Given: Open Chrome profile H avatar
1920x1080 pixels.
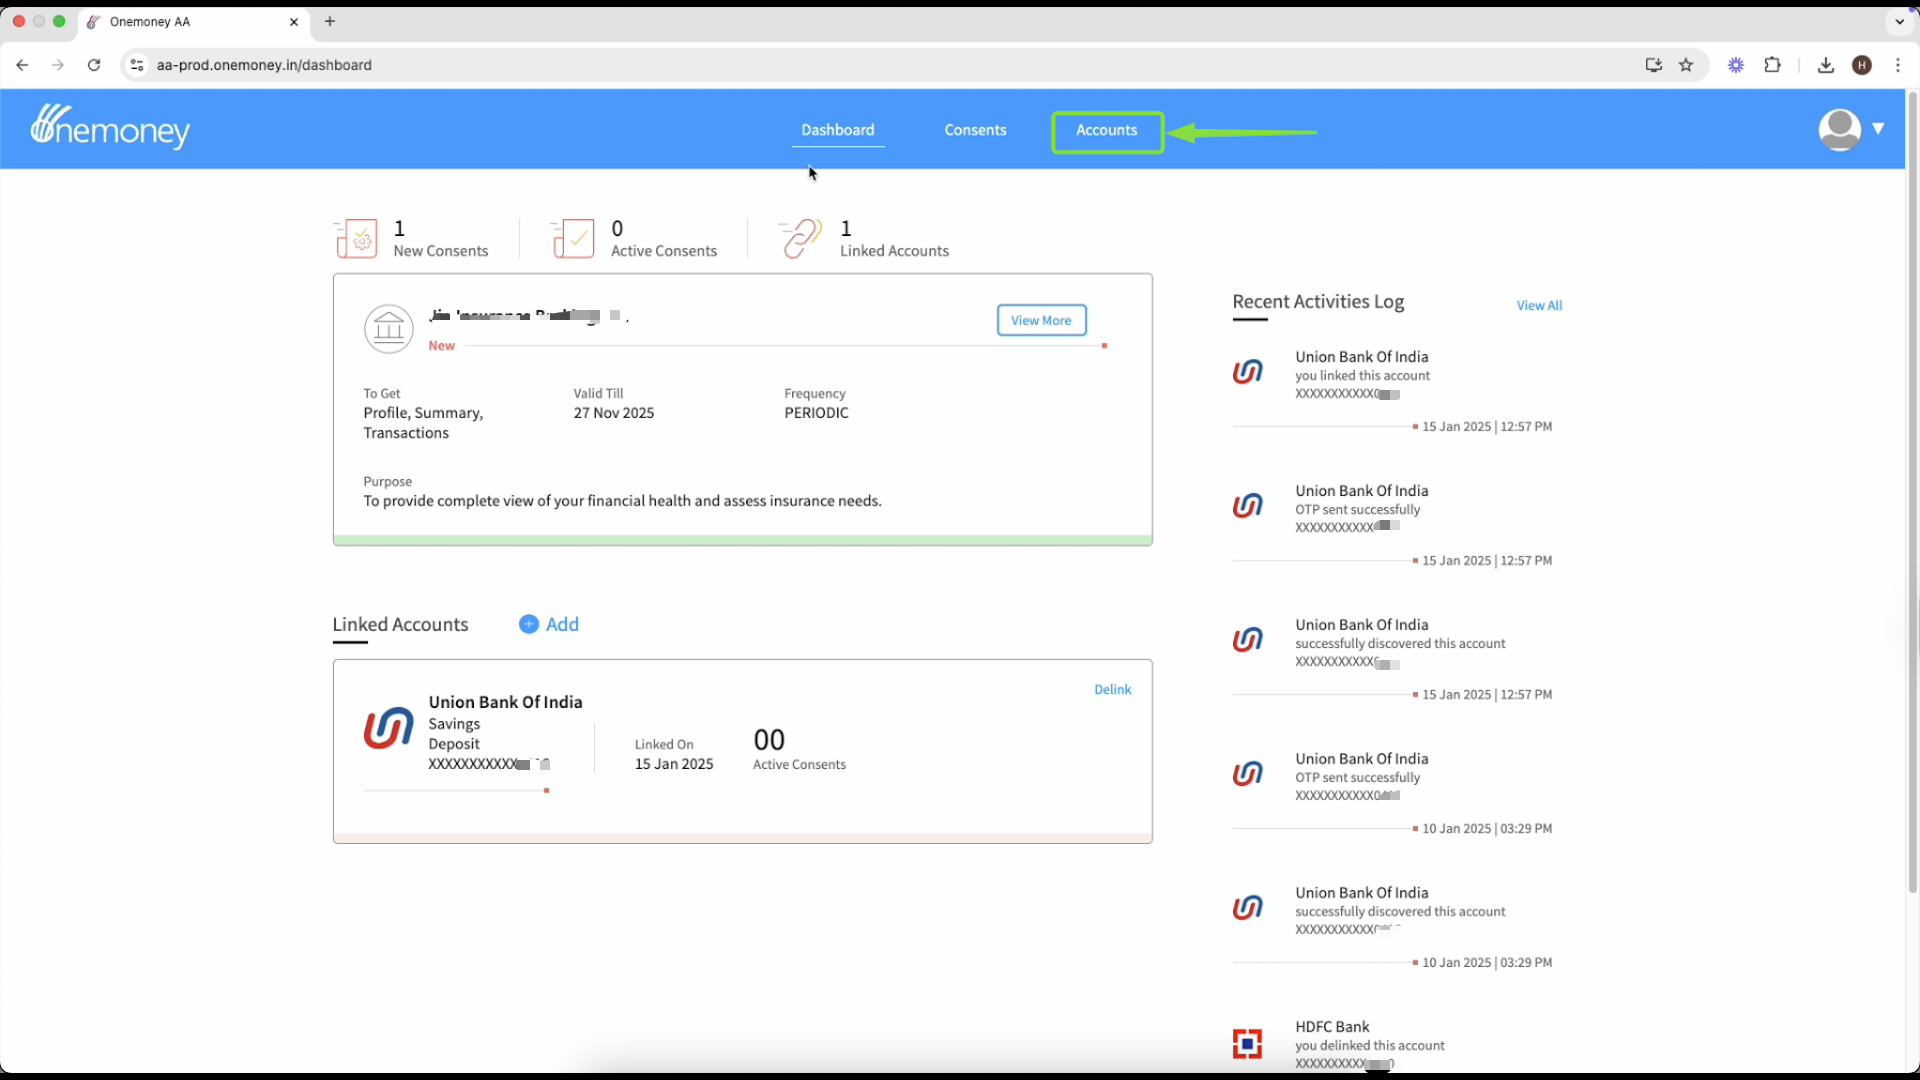Looking at the screenshot, I should 1862,65.
